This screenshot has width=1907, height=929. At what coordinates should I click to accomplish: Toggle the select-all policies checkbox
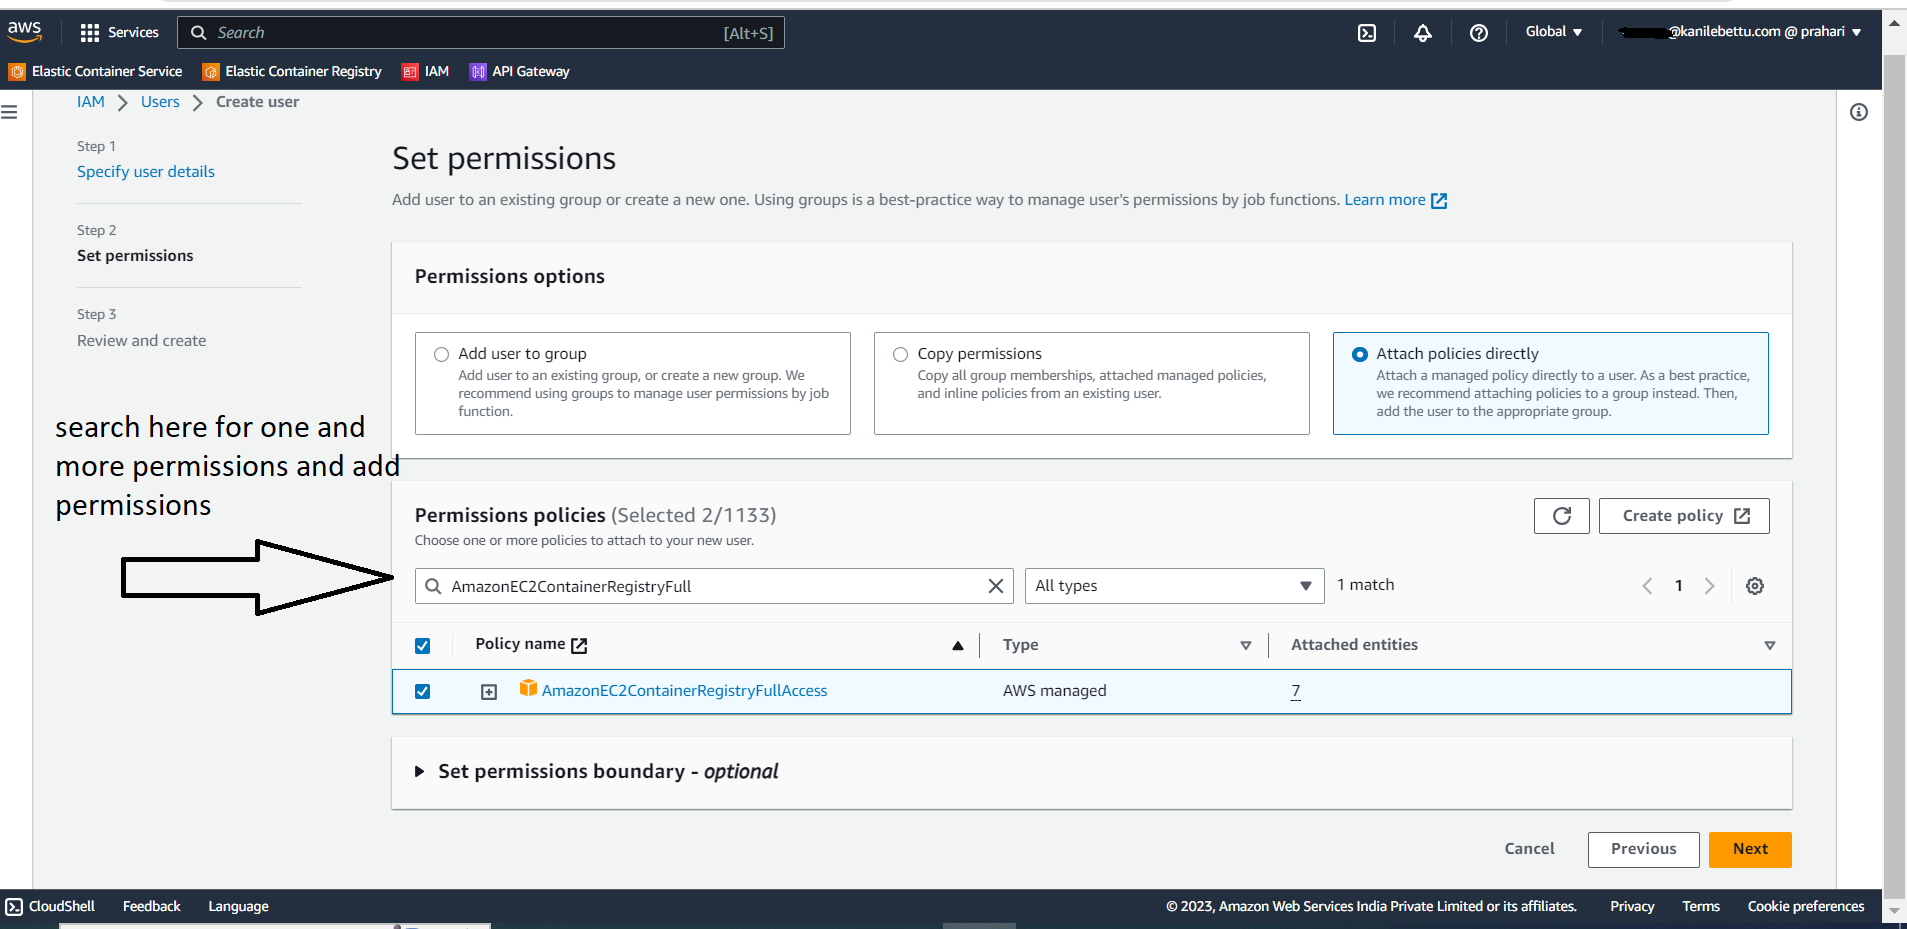422,646
